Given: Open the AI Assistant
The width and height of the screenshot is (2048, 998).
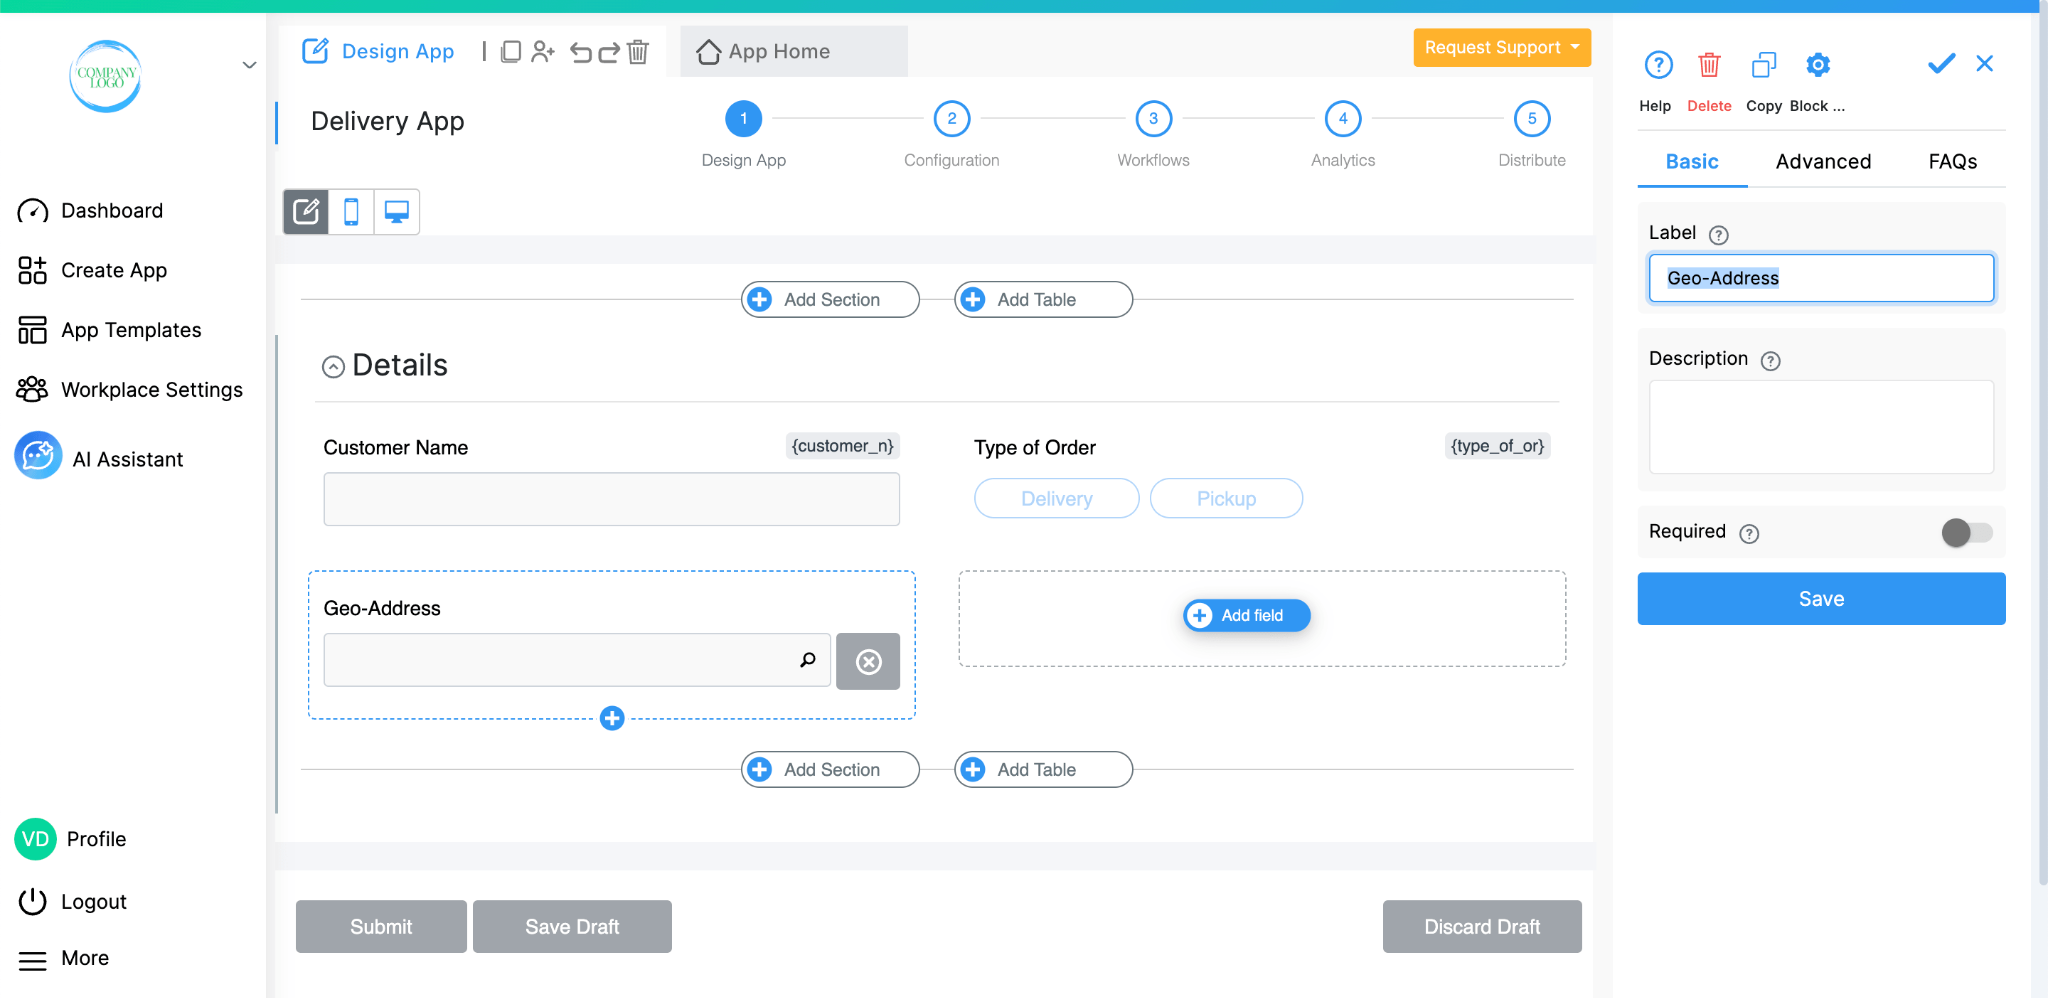Looking at the screenshot, I should point(100,458).
